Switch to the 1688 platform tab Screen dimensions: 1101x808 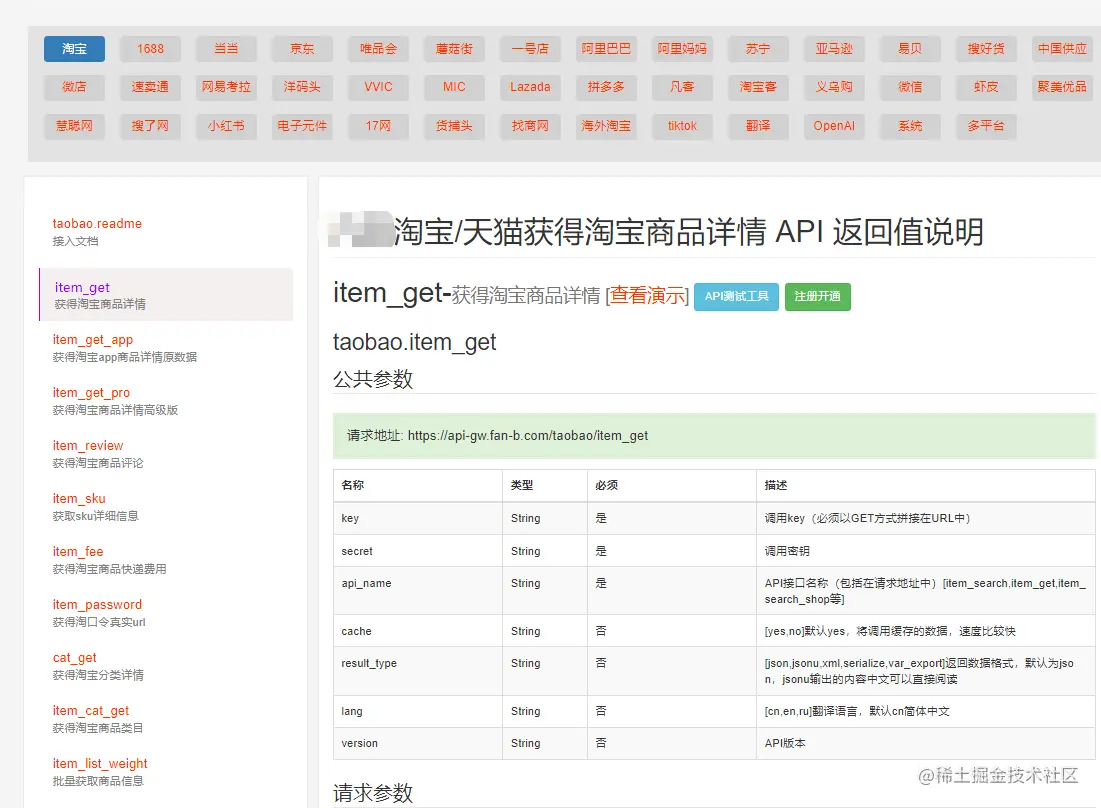tap(150, 48)
